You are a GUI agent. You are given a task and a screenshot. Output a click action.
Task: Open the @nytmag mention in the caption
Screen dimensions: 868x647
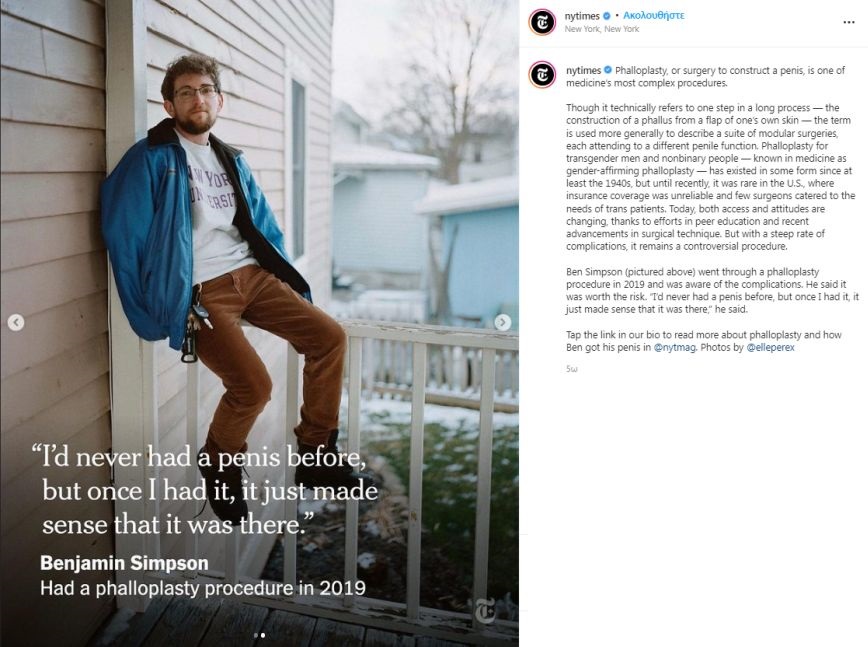(x=675, y=347)
